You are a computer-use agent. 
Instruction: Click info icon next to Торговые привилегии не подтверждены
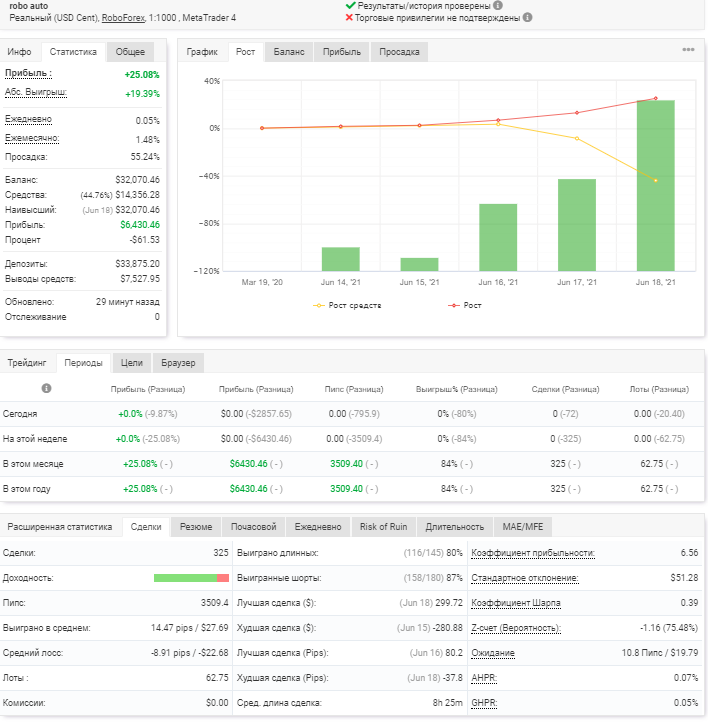pos(528,18)
